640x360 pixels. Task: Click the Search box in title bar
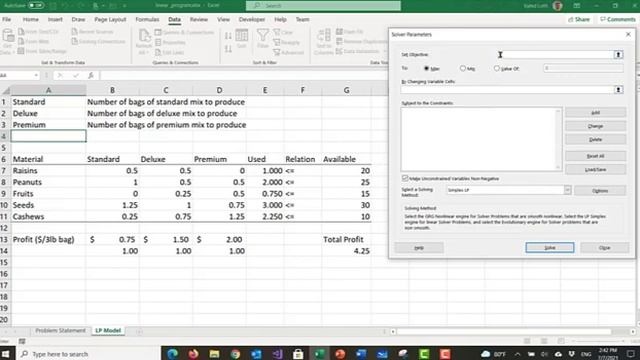click(323, 6)
